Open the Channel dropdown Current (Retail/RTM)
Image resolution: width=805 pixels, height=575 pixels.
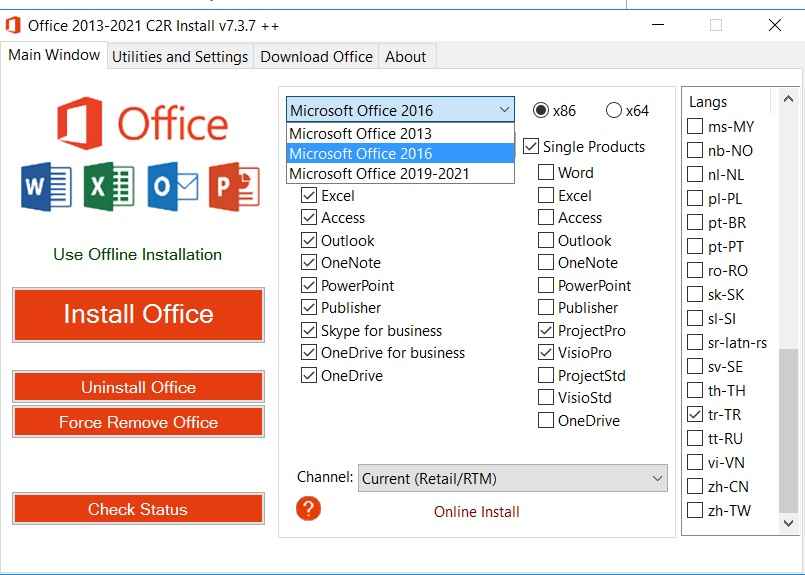point(513,478)
